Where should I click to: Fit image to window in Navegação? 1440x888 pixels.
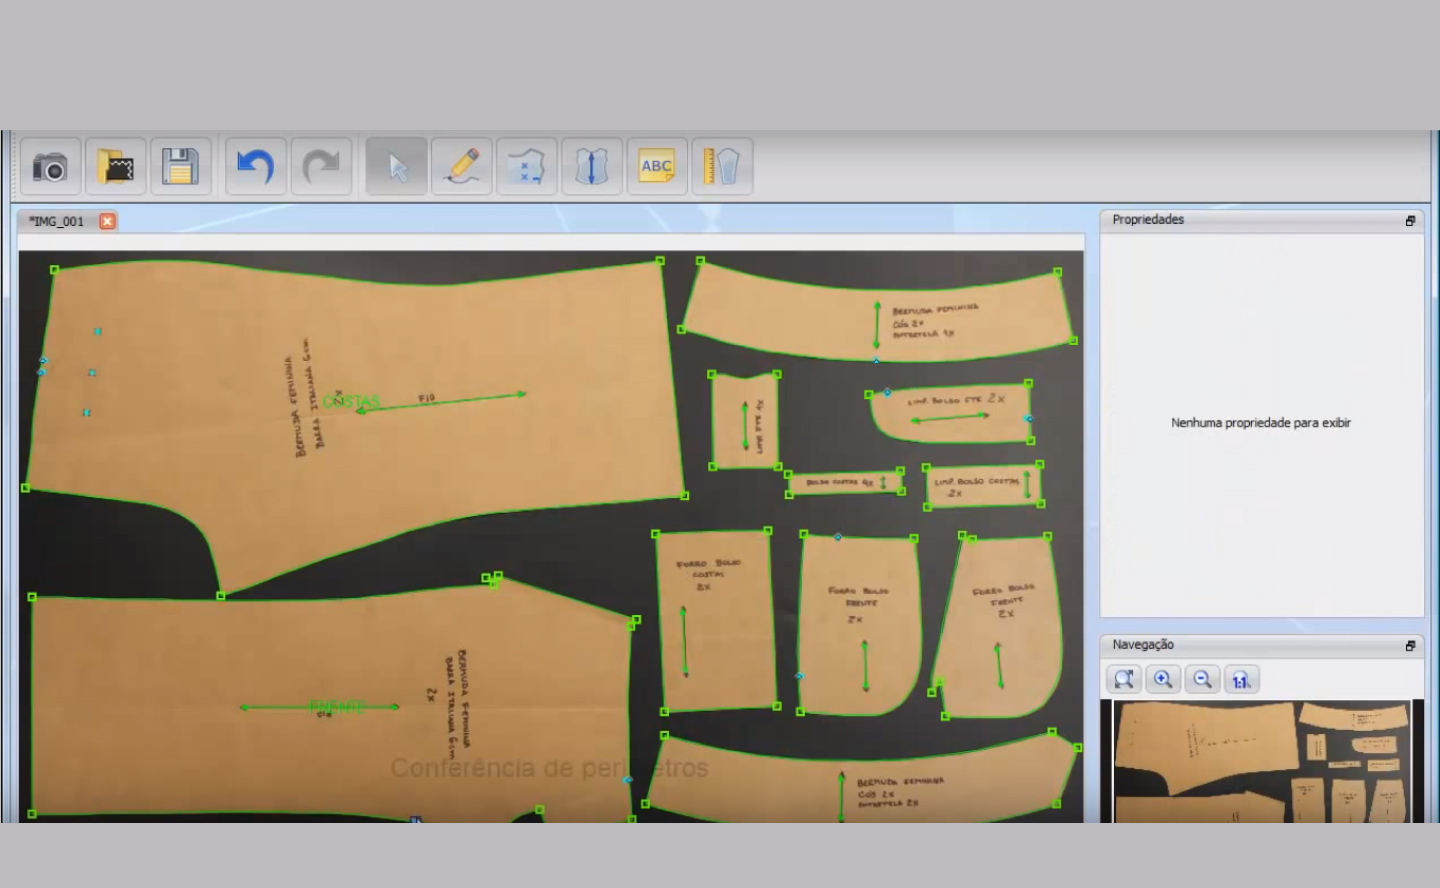pyautogui.click(x=1124, y=680)
